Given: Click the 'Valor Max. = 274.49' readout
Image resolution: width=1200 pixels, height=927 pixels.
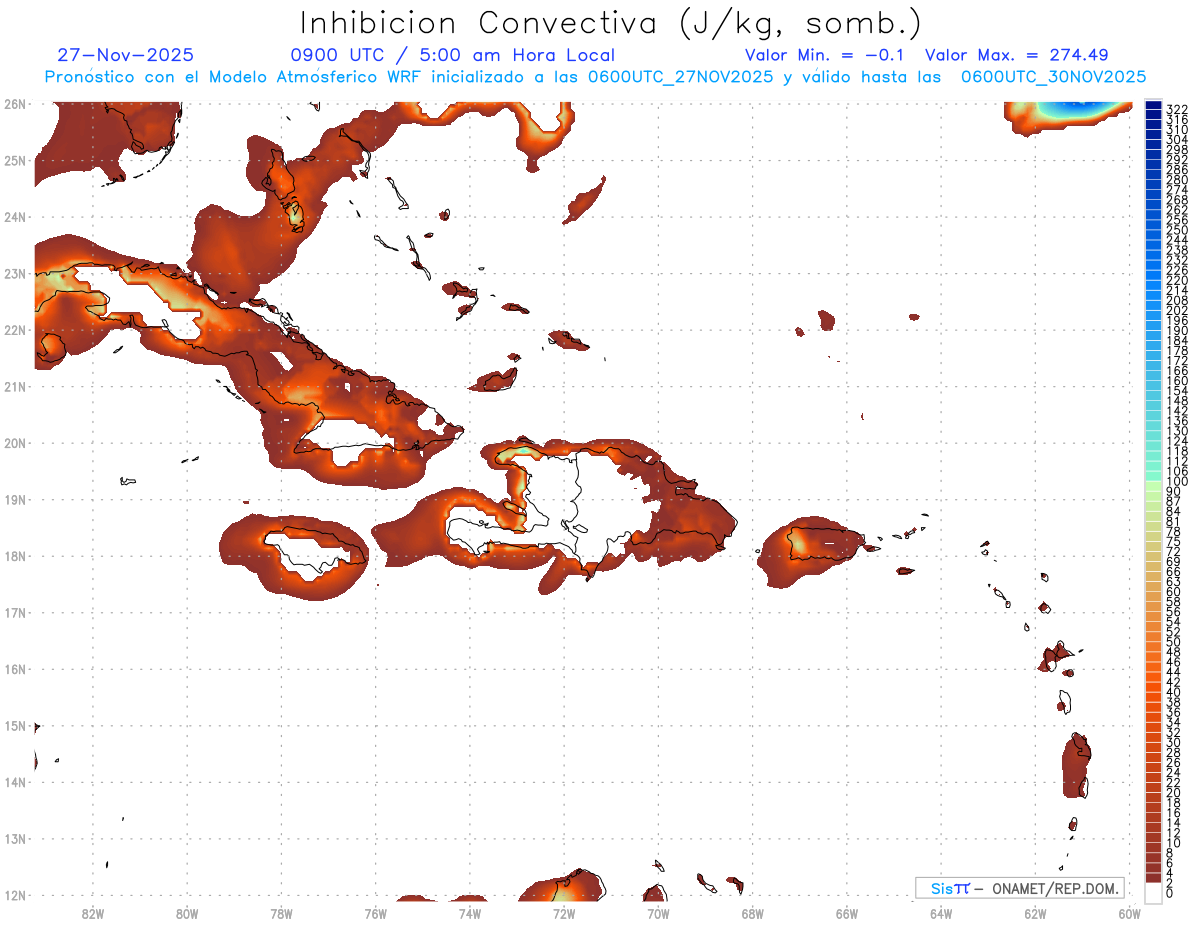Looking at the screenshot, I should click(x=1016, y=55).
